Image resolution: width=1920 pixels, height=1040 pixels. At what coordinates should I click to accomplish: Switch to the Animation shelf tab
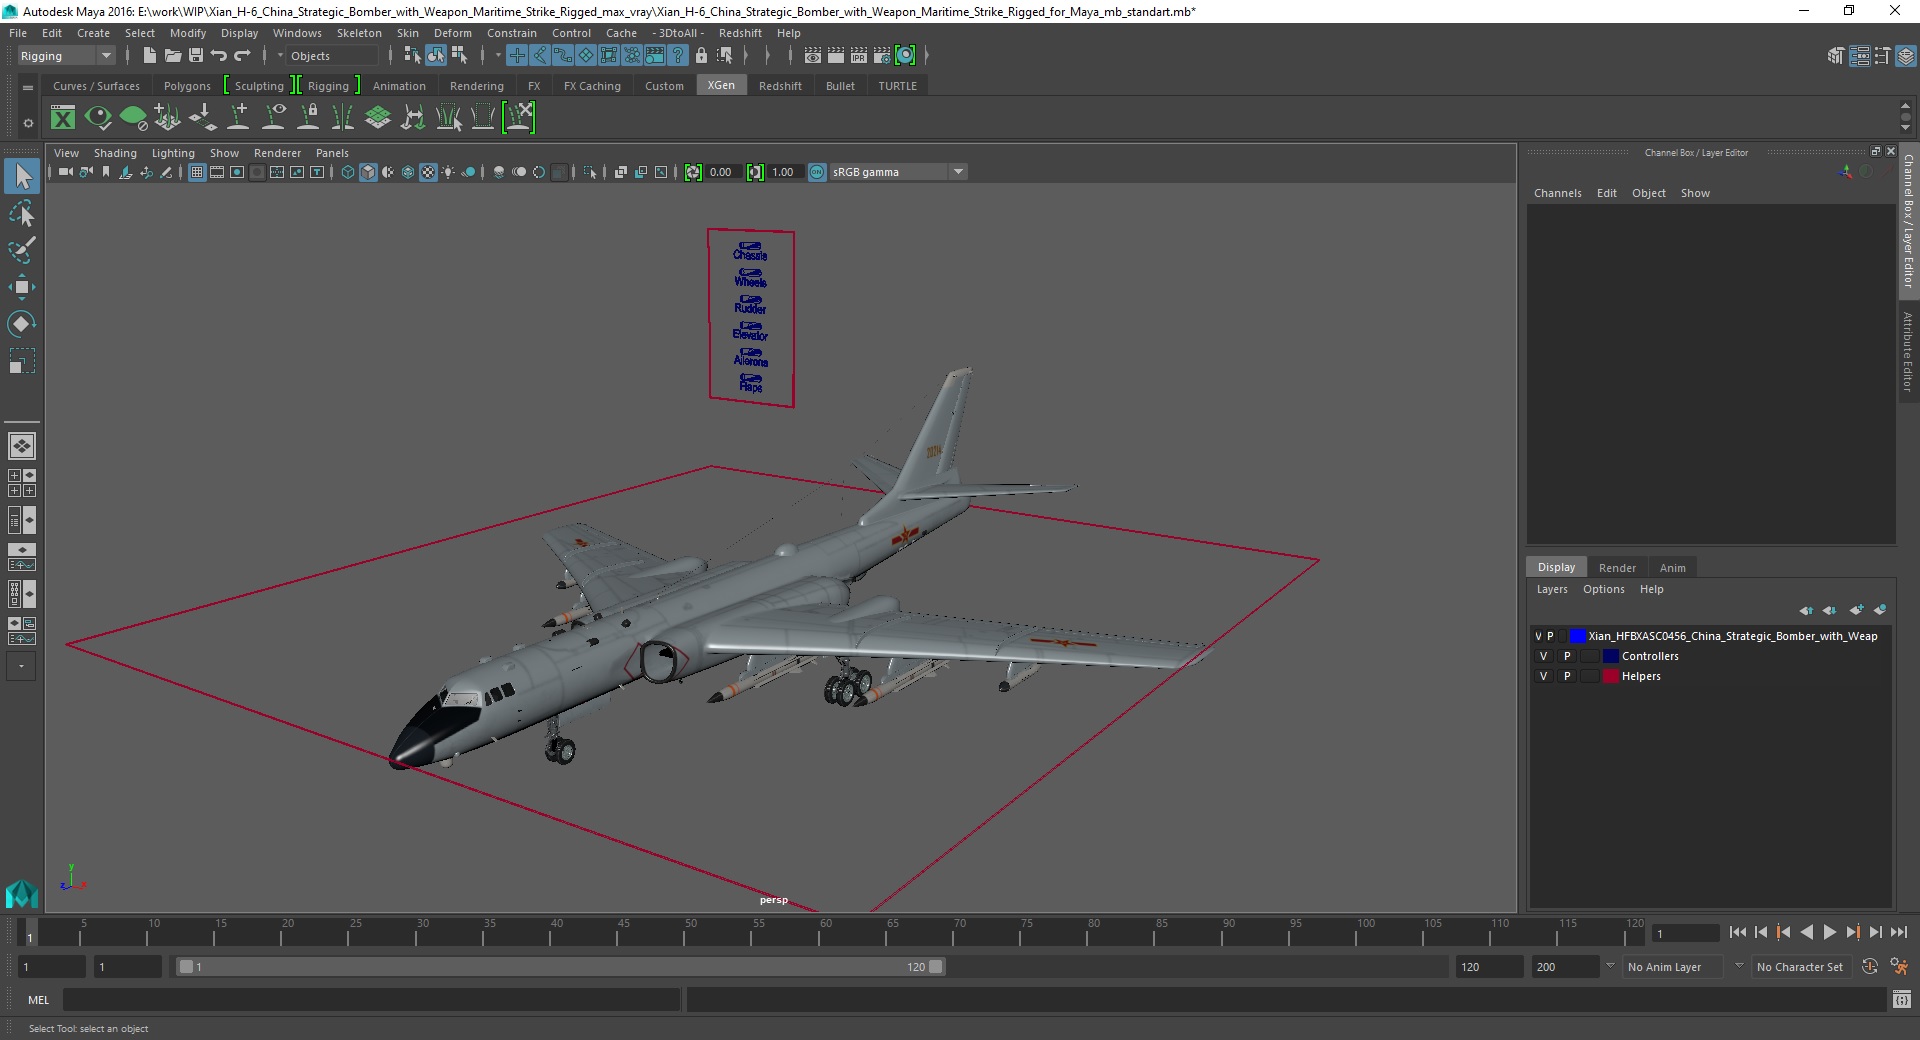coord(399,86)
